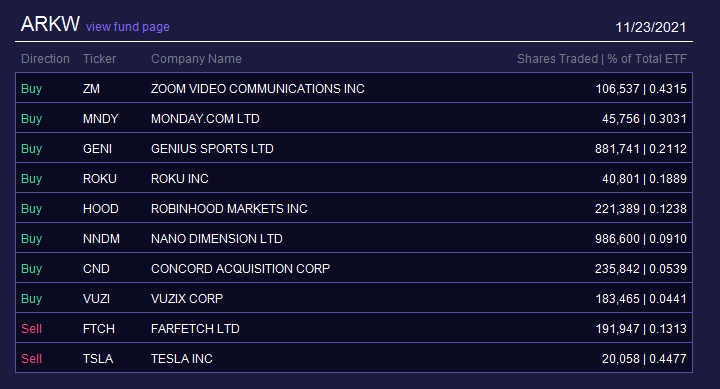Select the MNDY ticker cell
720x389 pixels.
click(x=101, y=119)
